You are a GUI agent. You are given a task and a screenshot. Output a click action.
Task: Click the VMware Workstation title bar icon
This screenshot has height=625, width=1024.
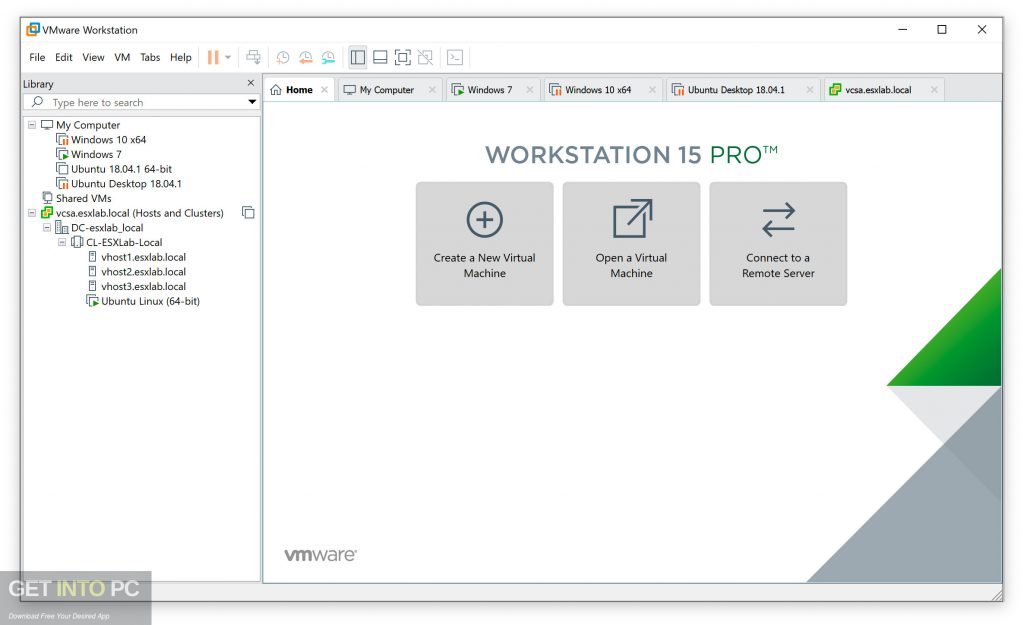(x=33, y=29)
